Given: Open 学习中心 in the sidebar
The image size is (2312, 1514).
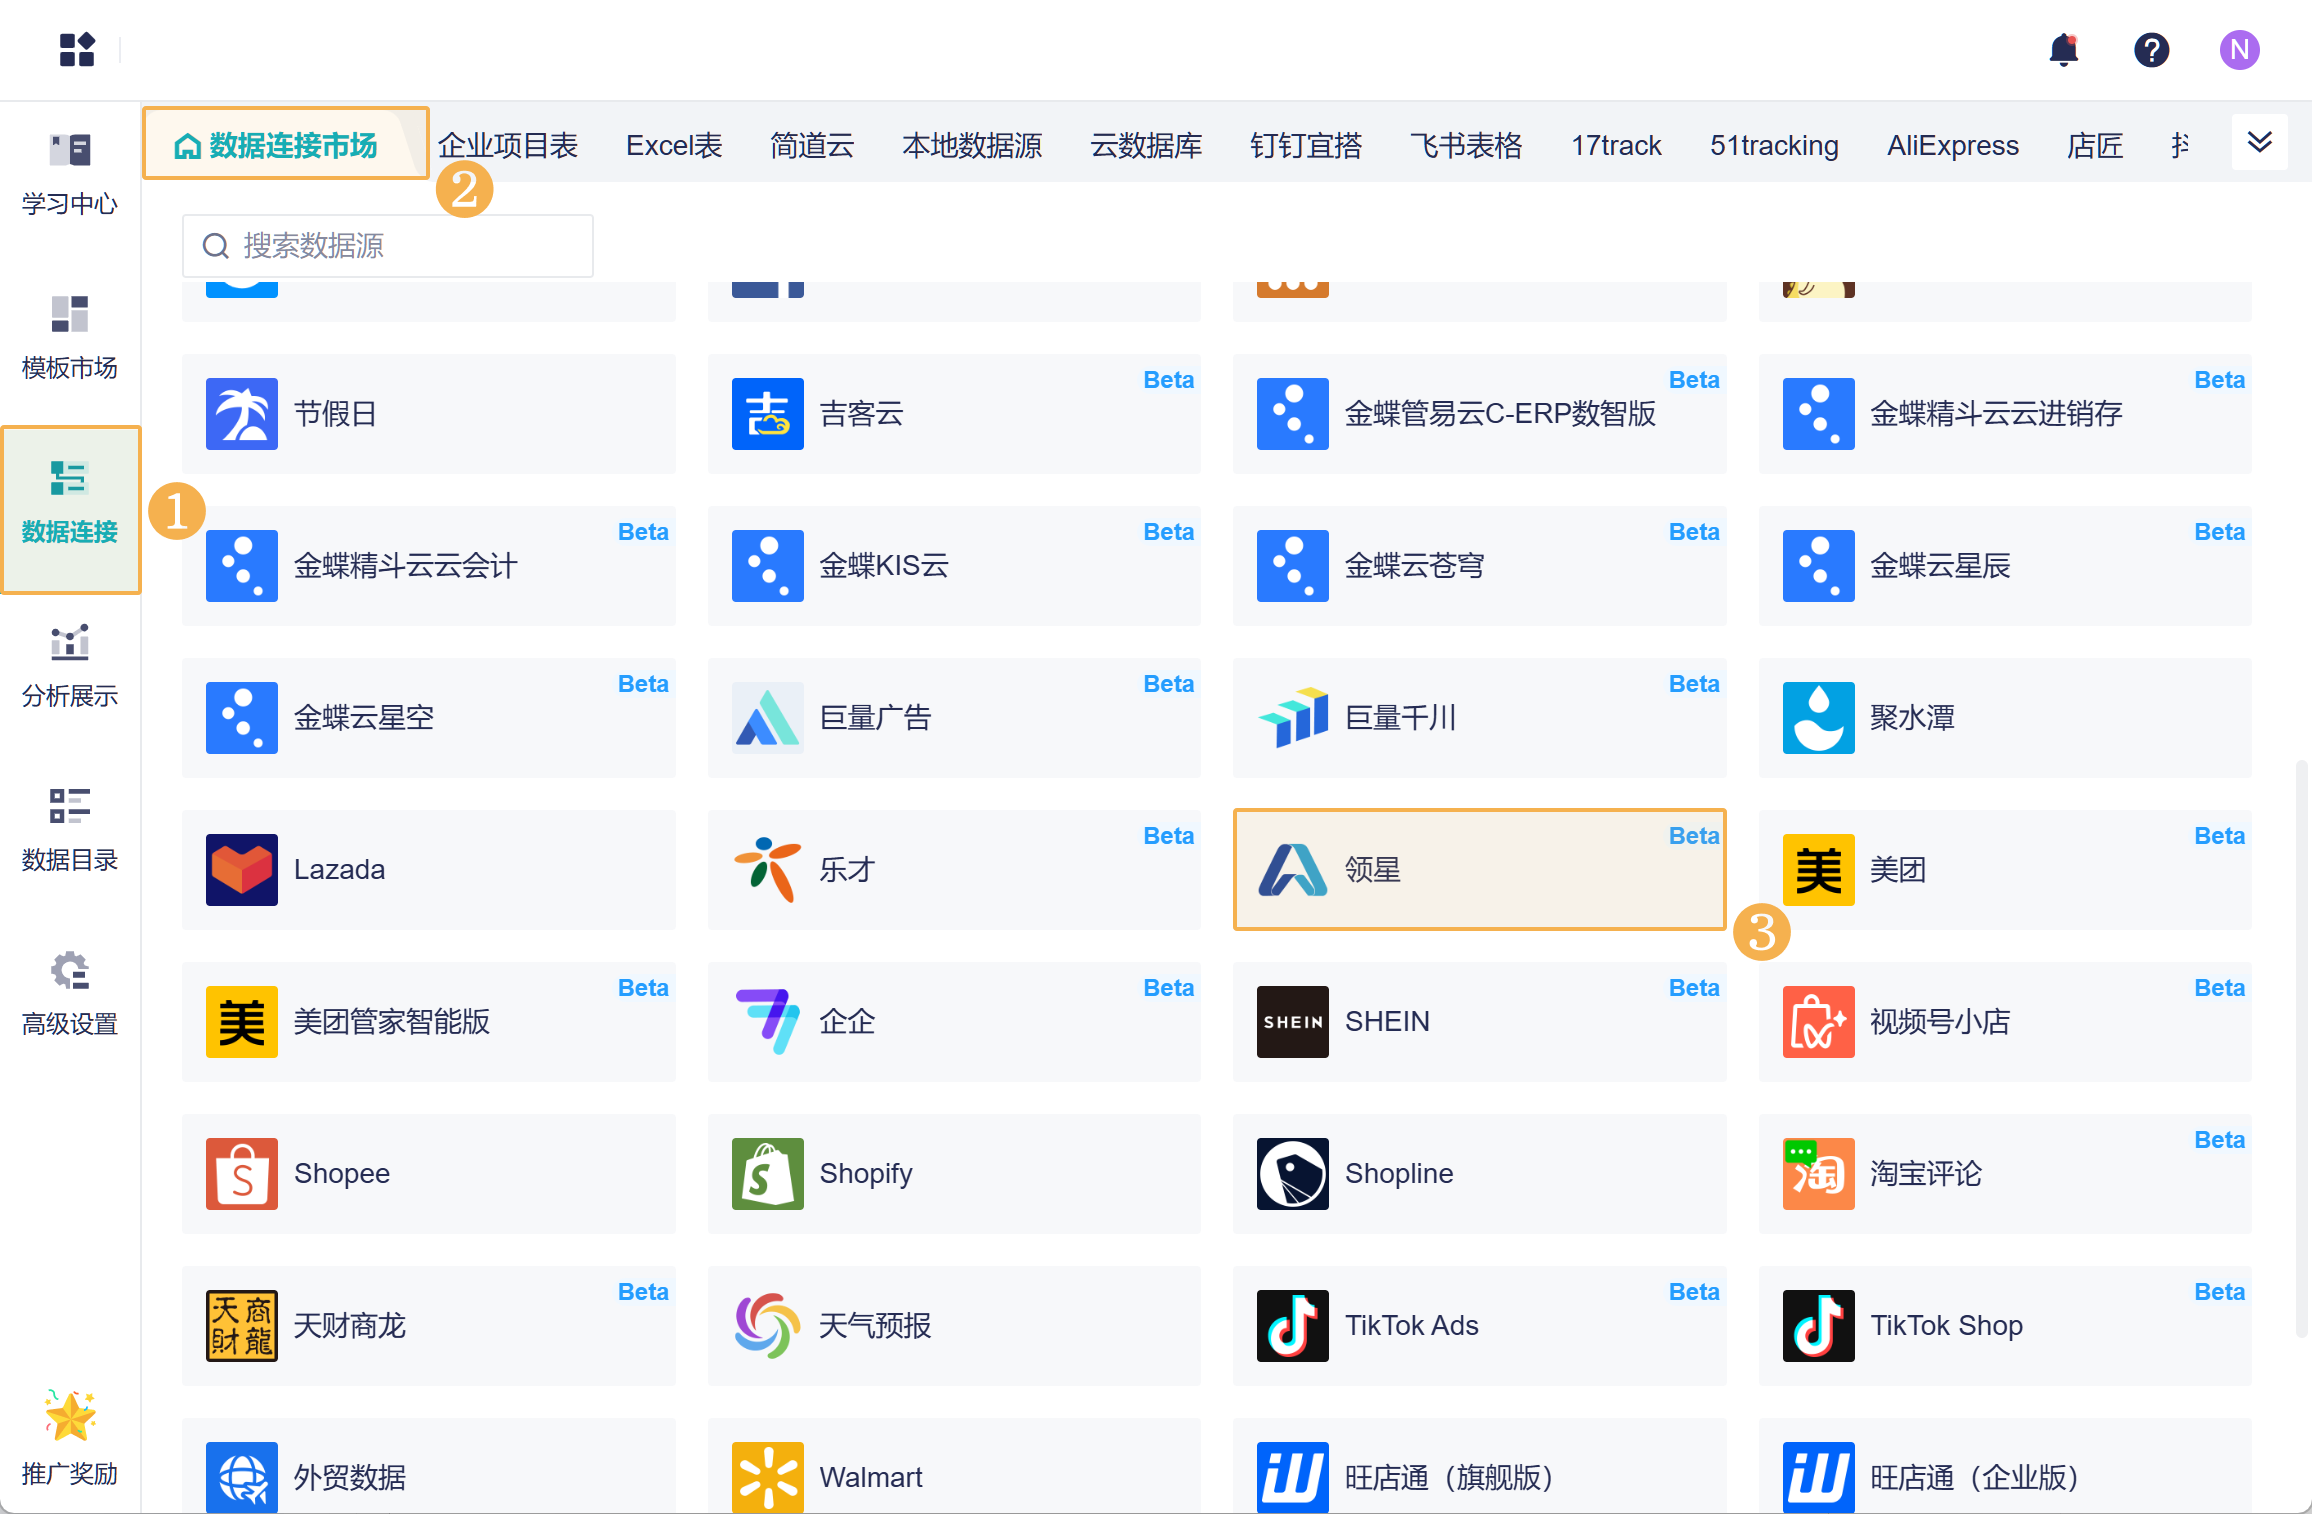Looking at the screenshot, I should click(x=70, y=174).
